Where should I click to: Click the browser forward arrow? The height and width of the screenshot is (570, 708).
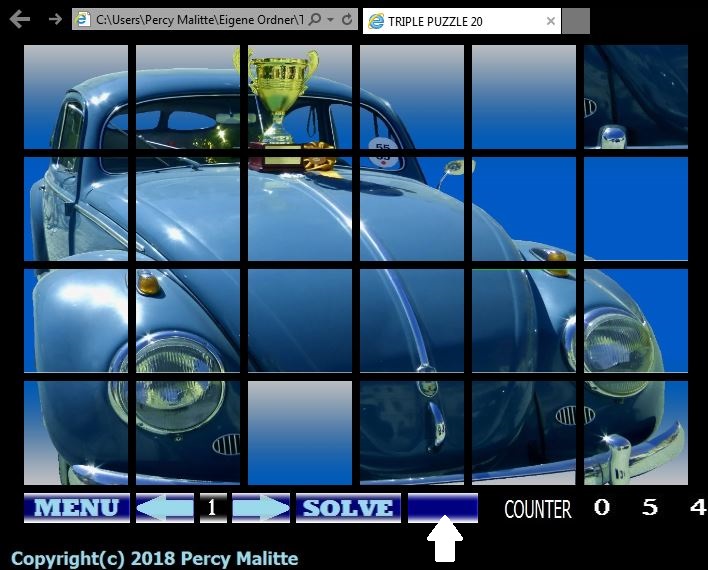(x=55, y=19)
